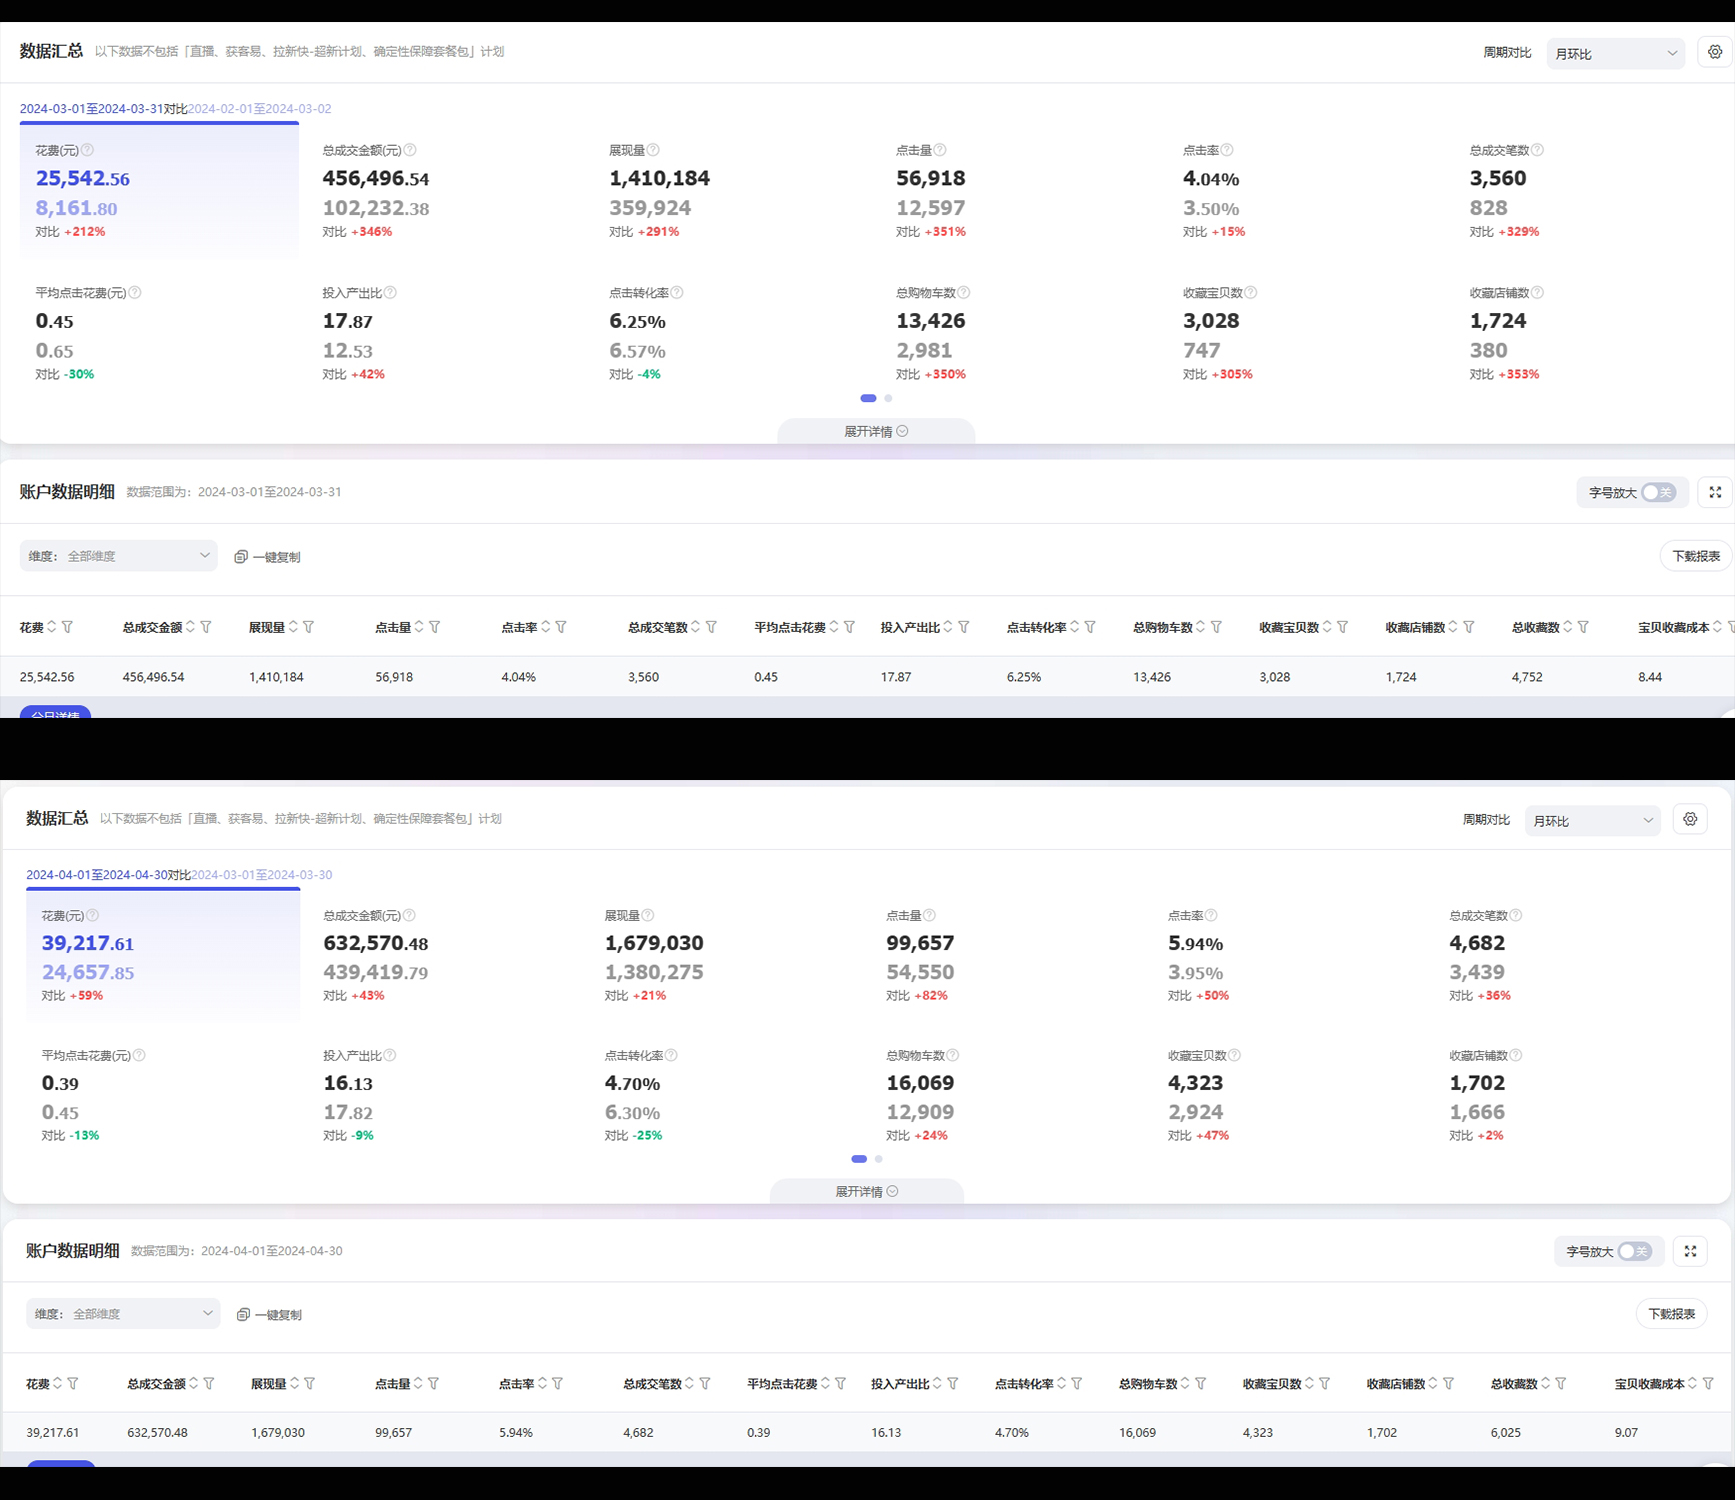Viewport: 1735px width, 1500px height.
Task: Open the settings gear in the April summary header
Action: pos(1690,820)
